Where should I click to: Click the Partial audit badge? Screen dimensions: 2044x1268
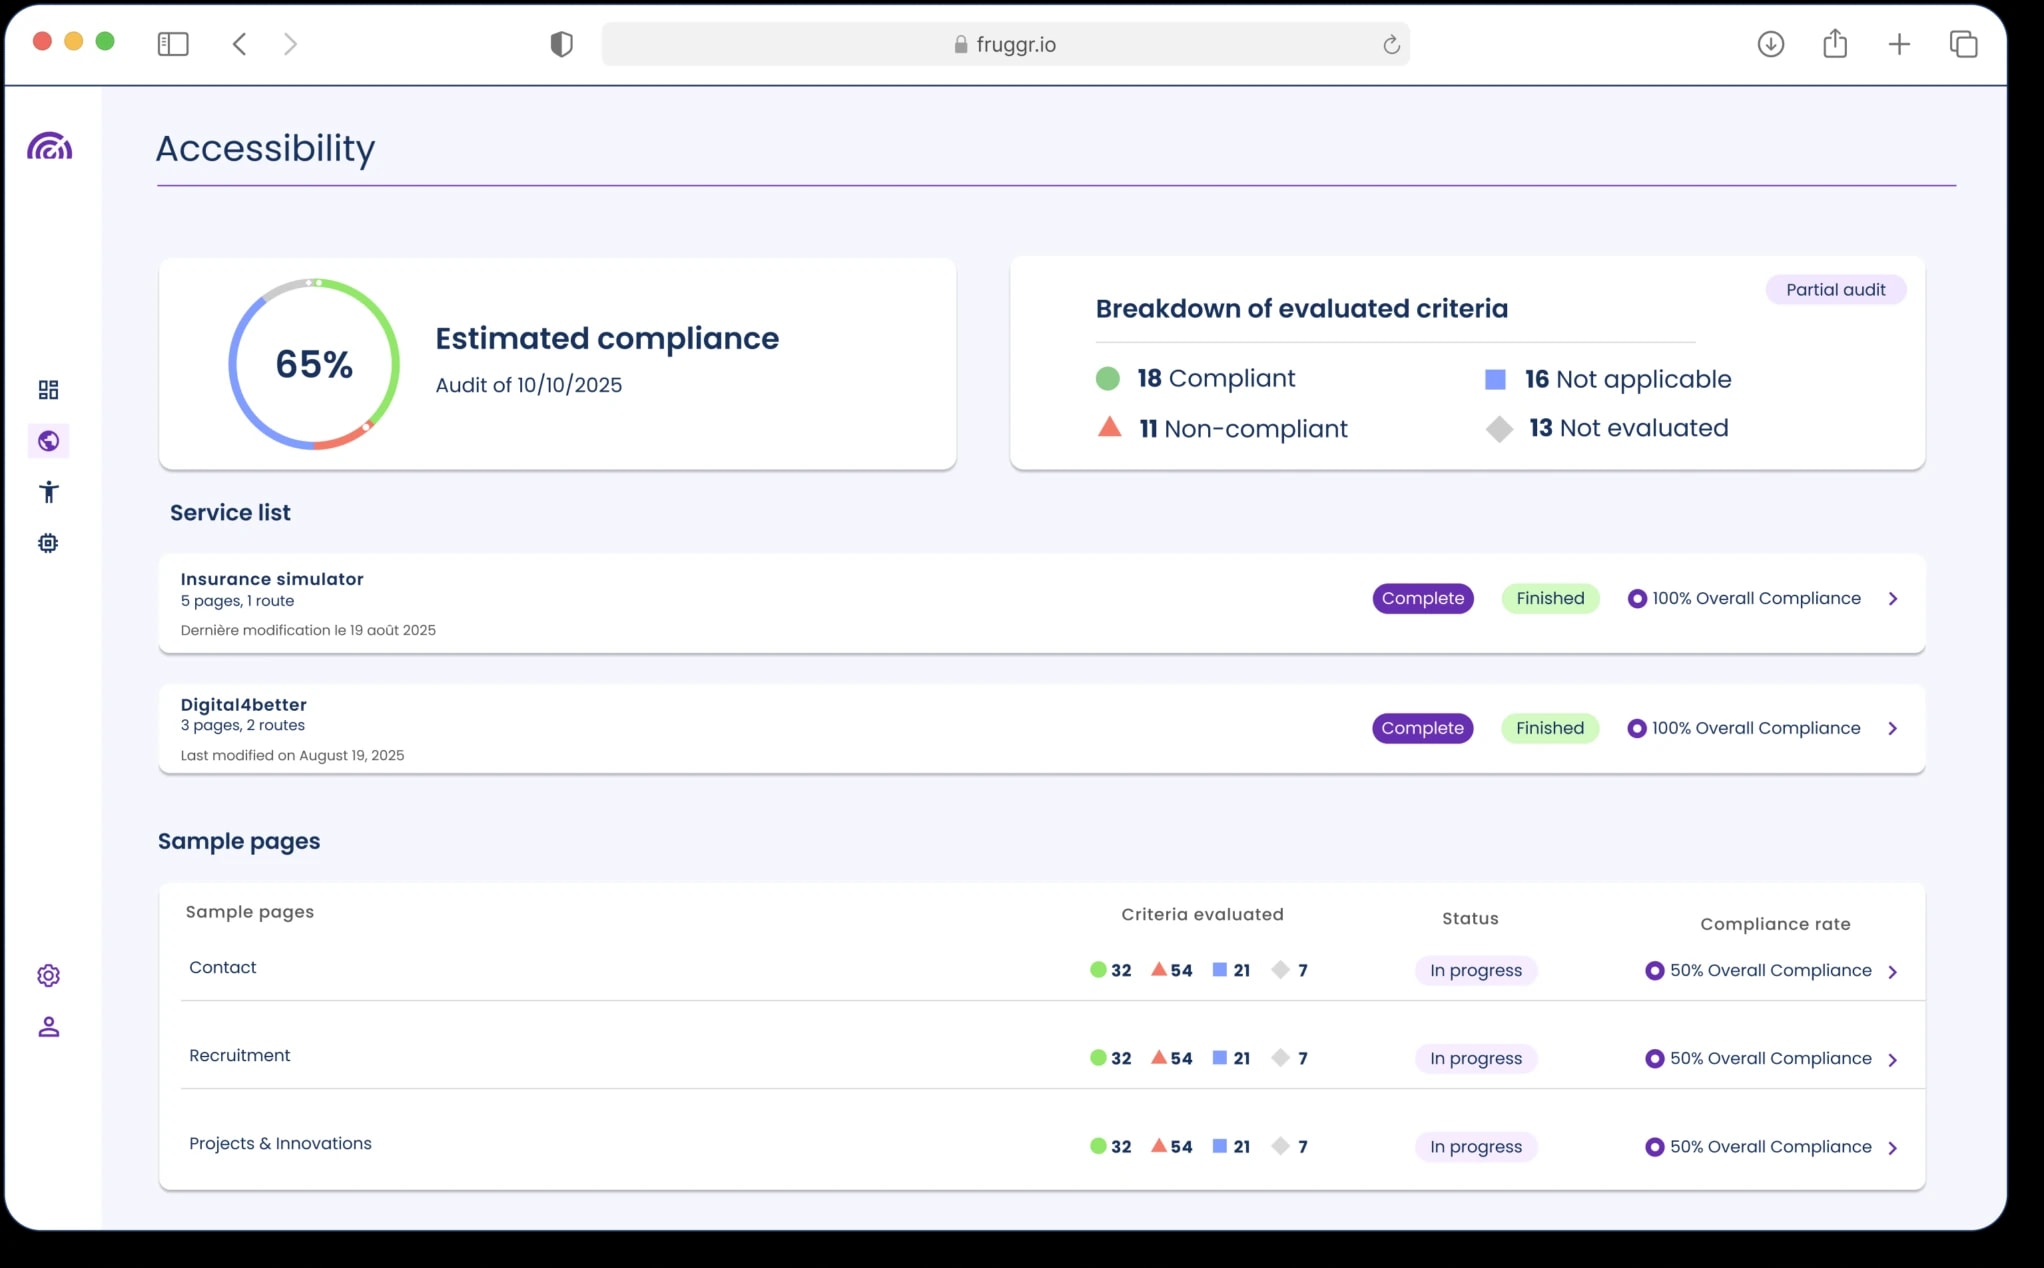click(x=1836, y=290)
